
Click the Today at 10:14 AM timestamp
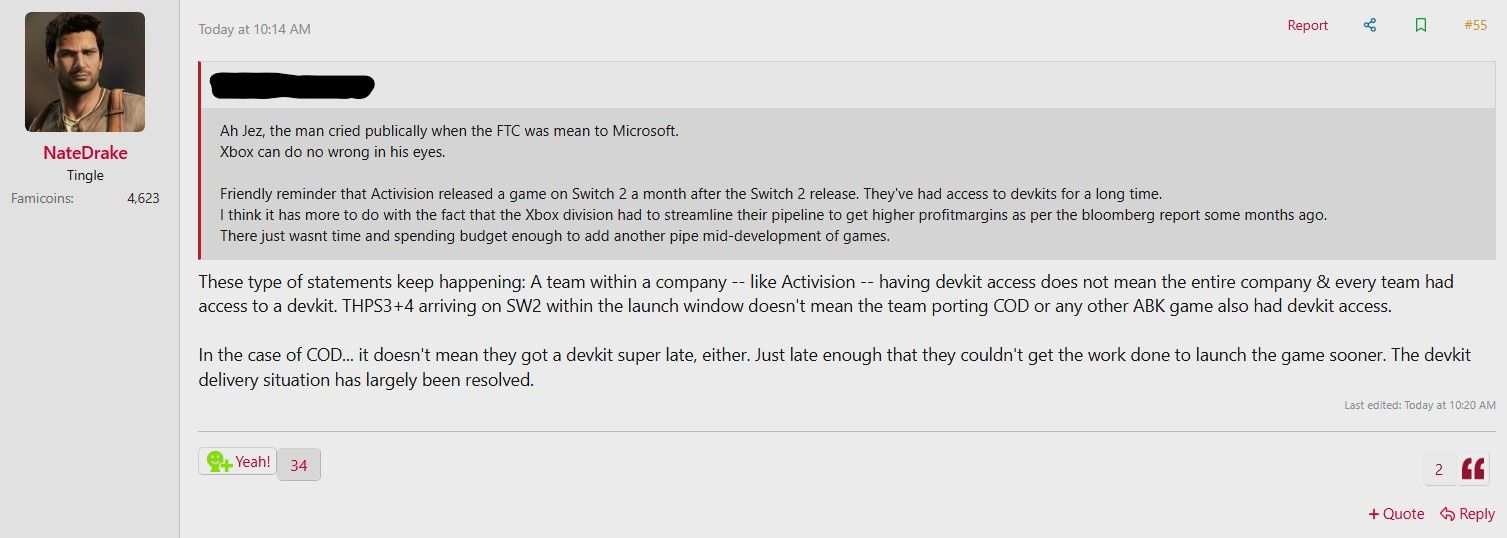(254, 29)
